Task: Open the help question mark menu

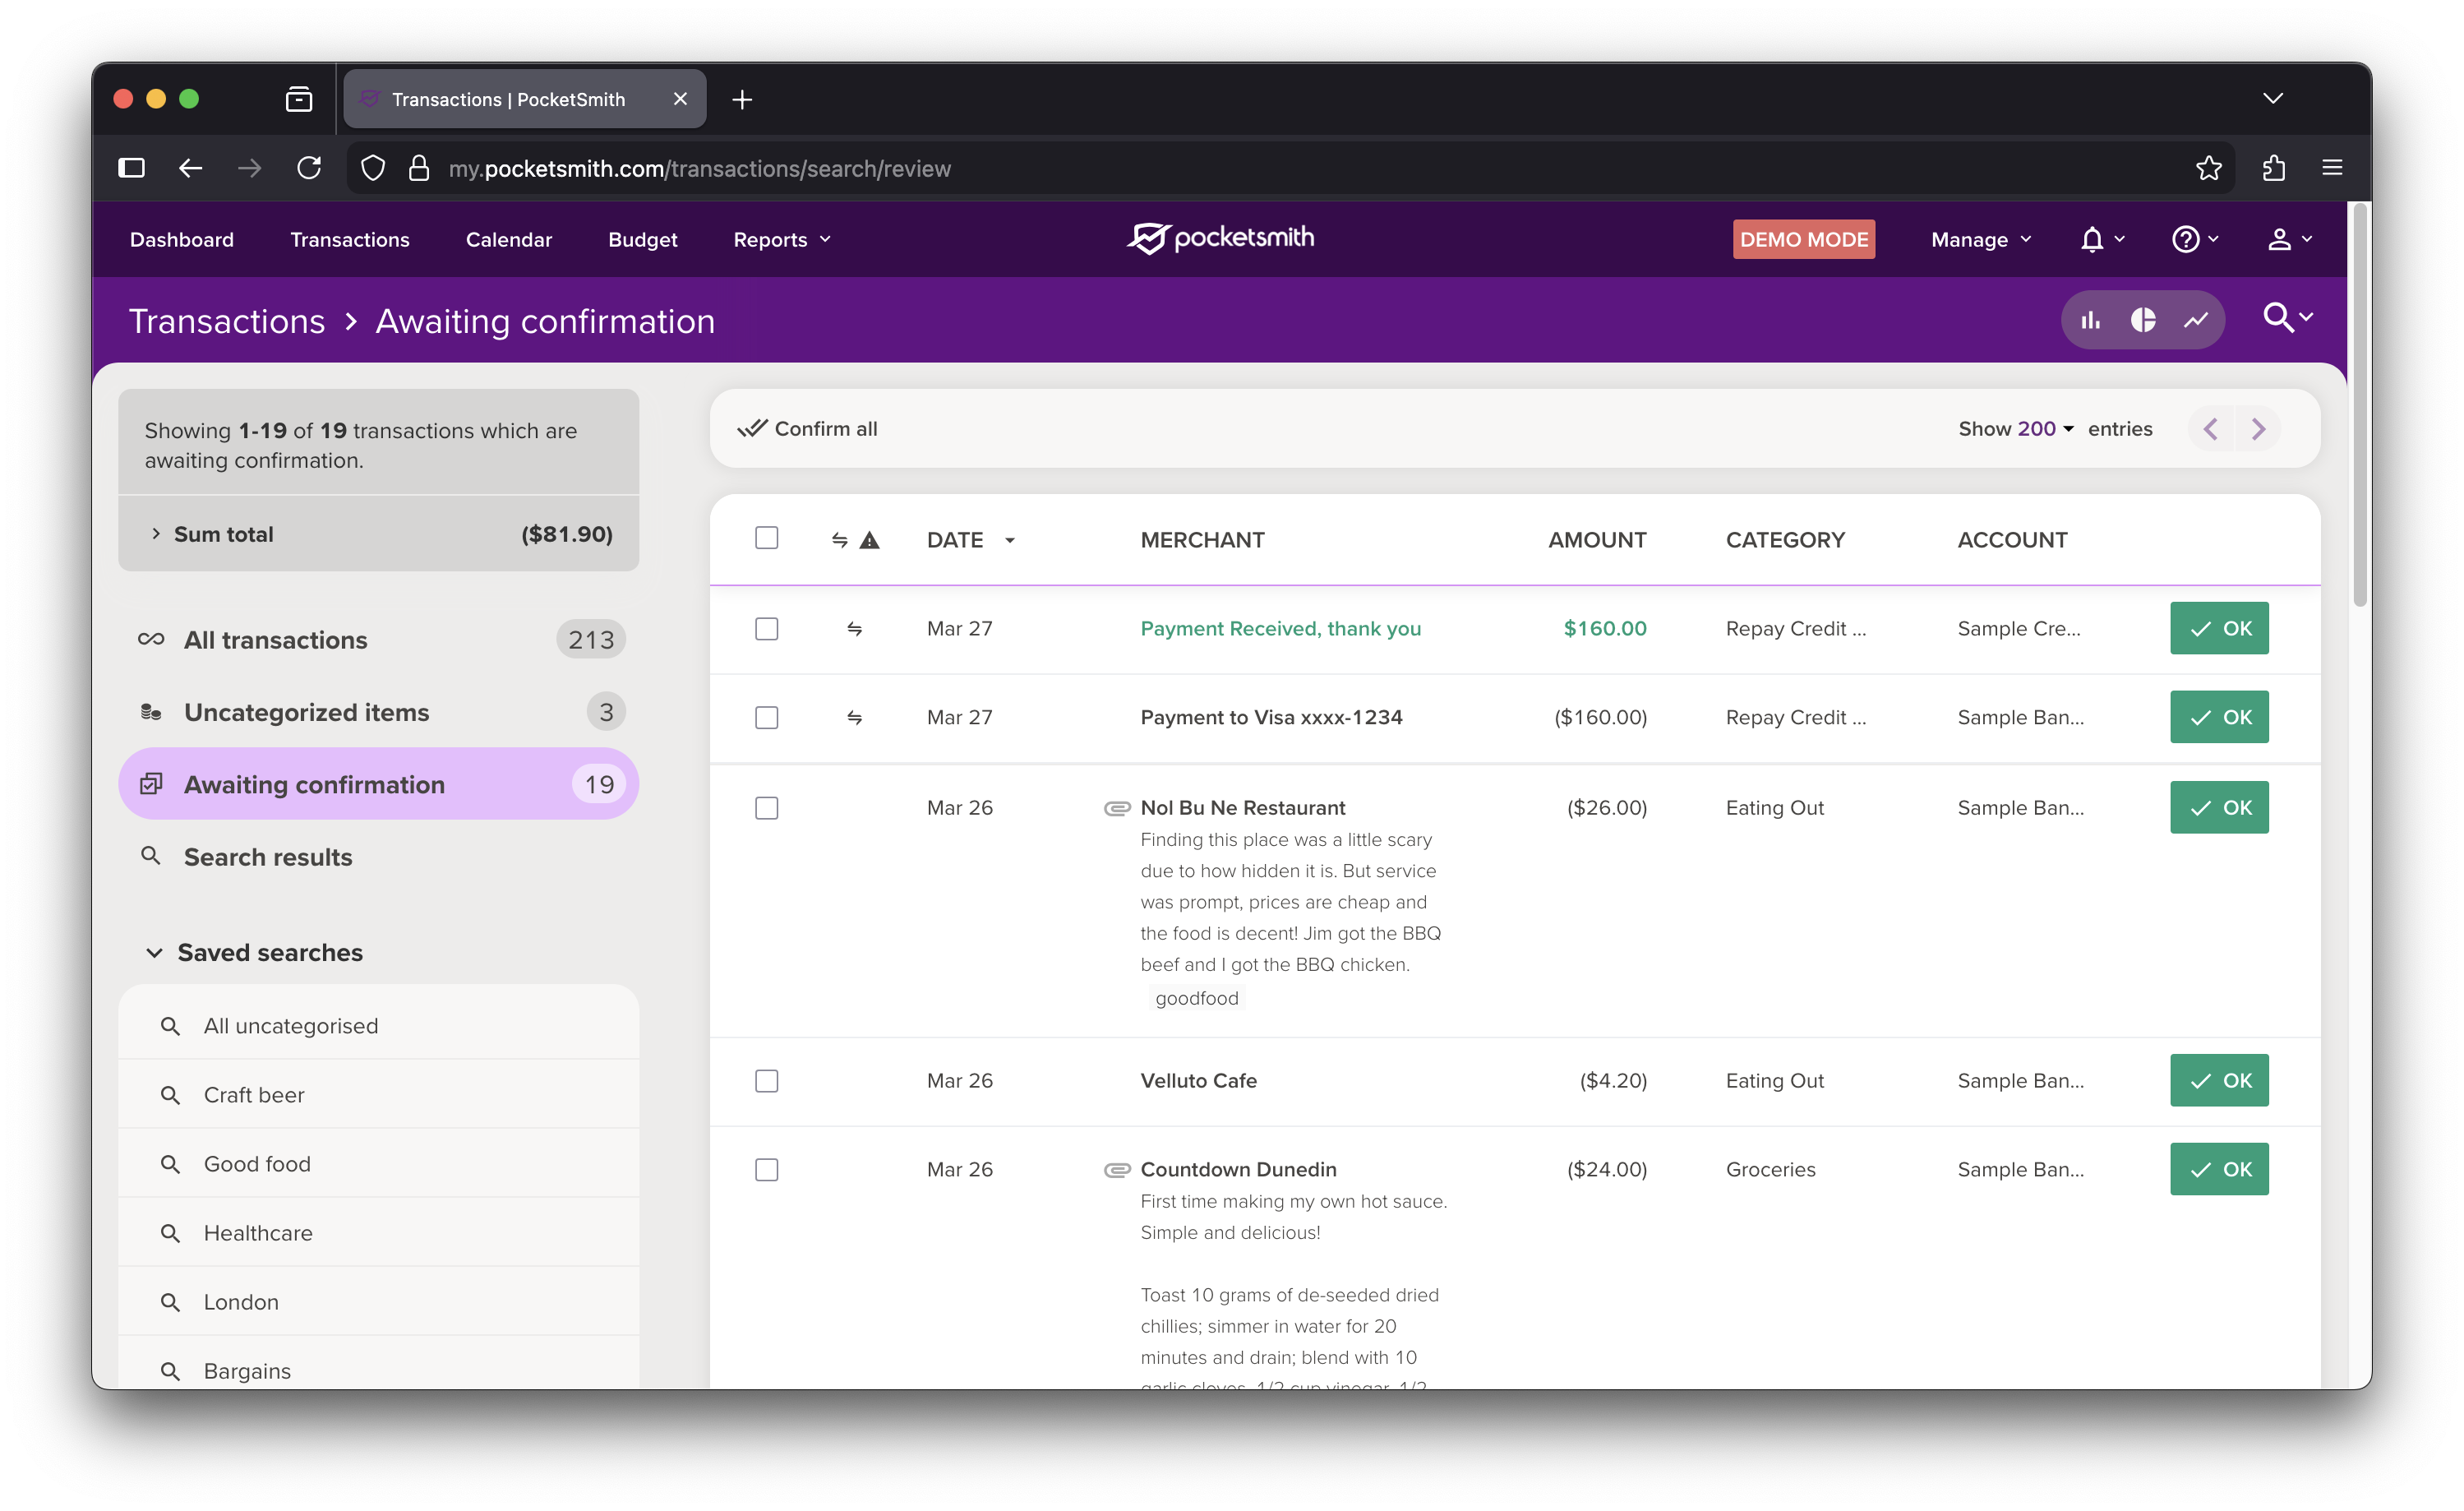Action: click(x=2186, y=240)
